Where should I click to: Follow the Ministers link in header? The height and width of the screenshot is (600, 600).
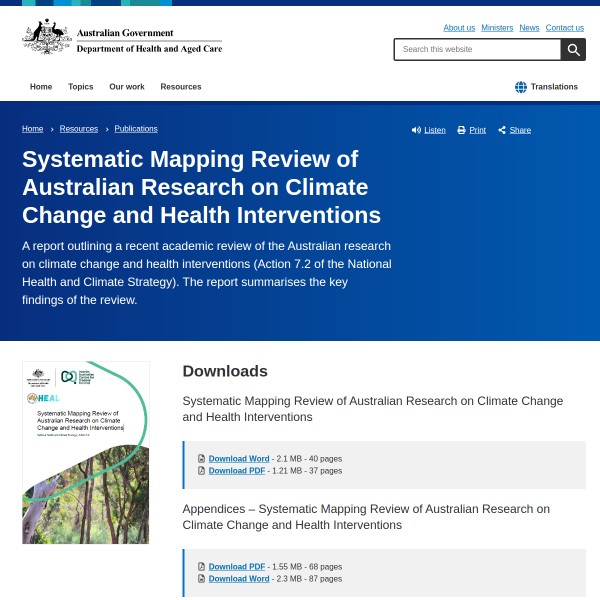pos(497,28)
